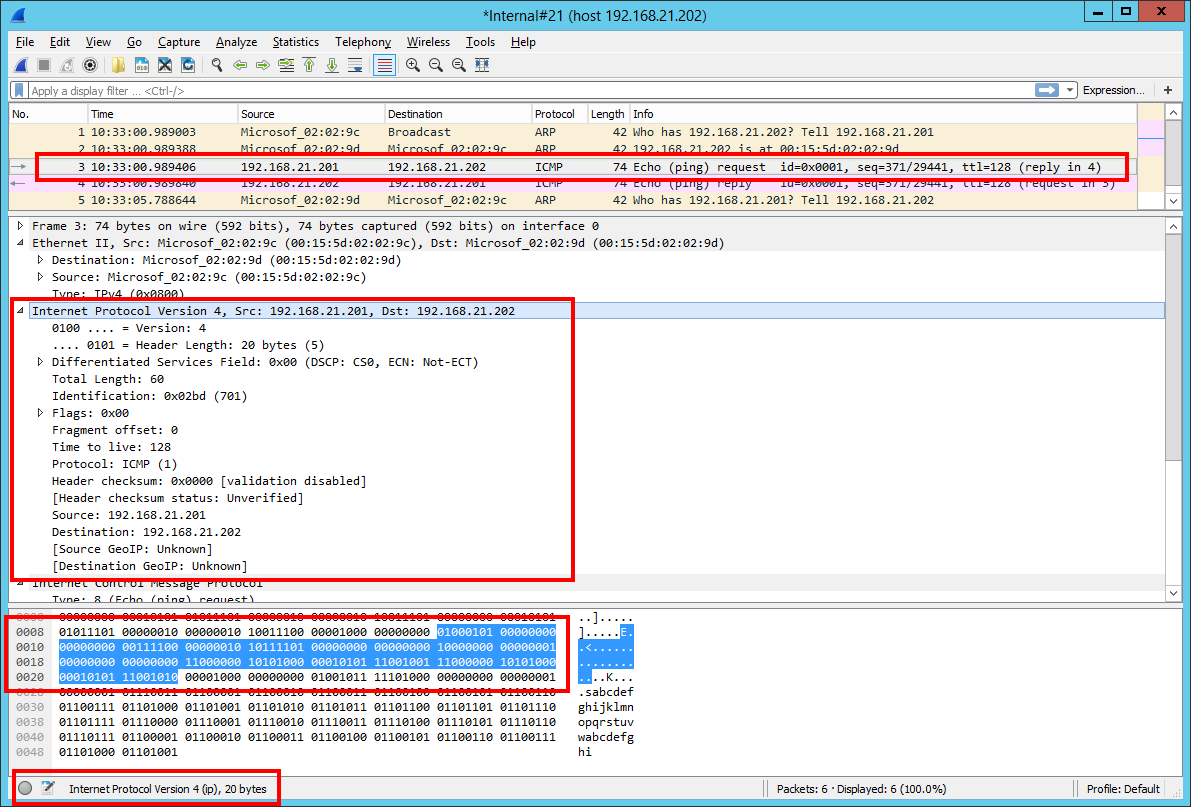
Task: Zoom in main window text
Action: [x=412, y=65]
